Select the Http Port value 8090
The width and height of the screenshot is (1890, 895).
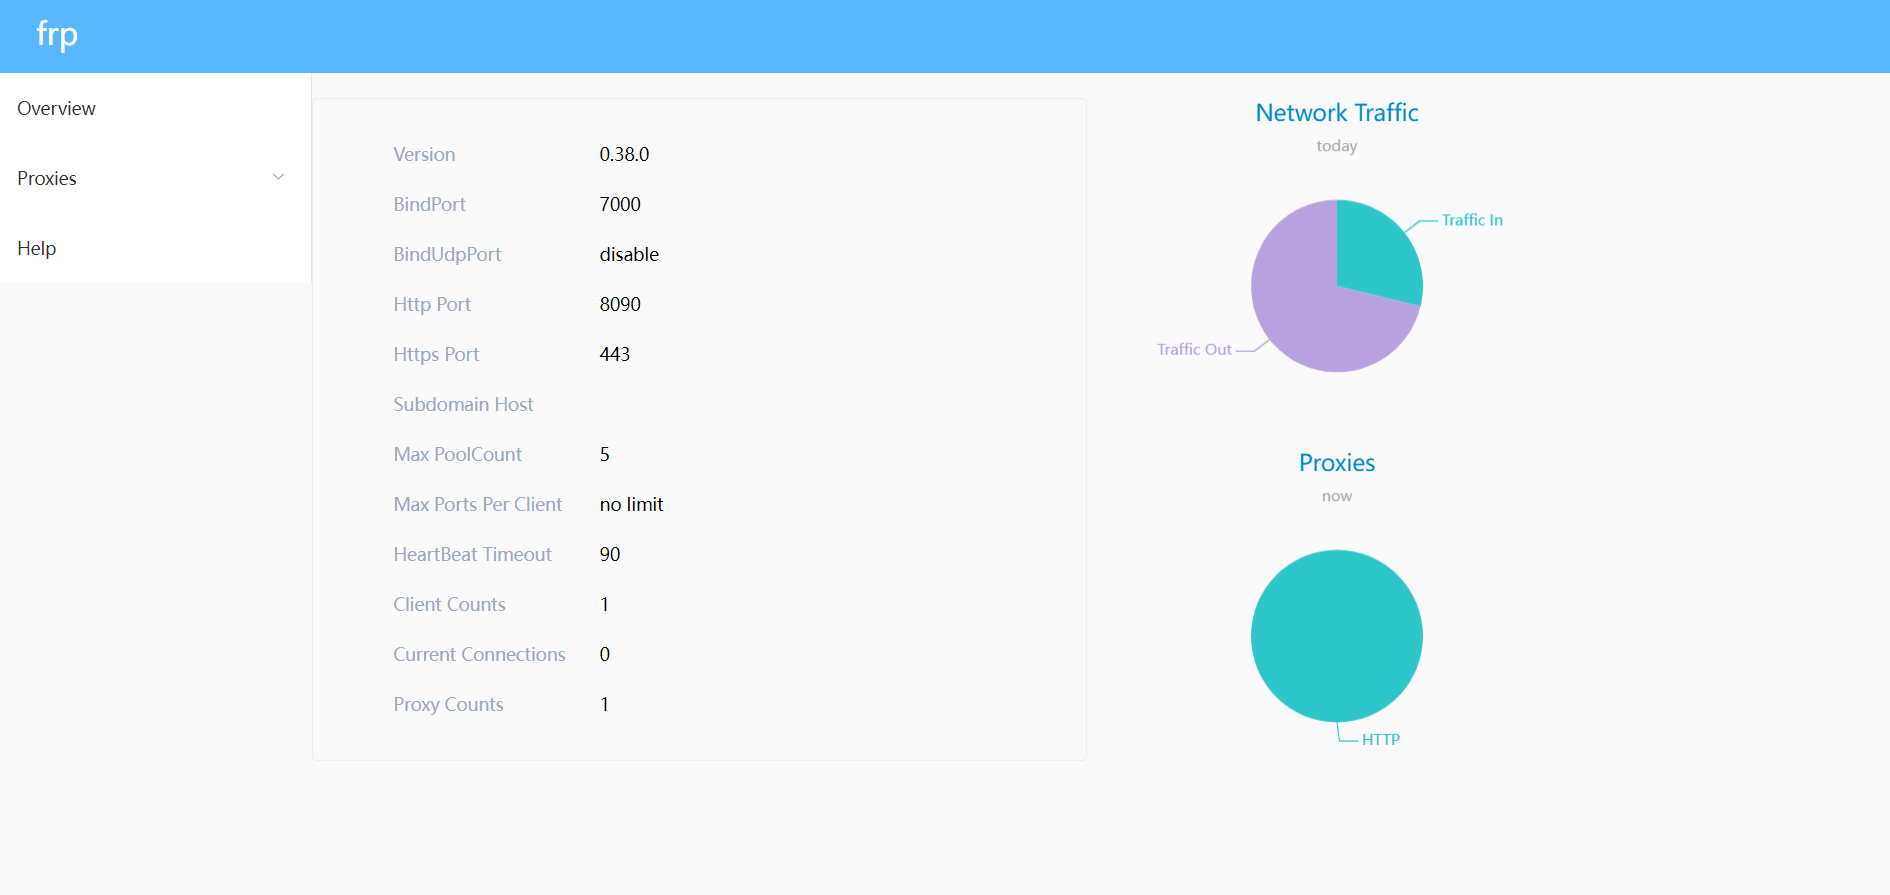[620, 304]
